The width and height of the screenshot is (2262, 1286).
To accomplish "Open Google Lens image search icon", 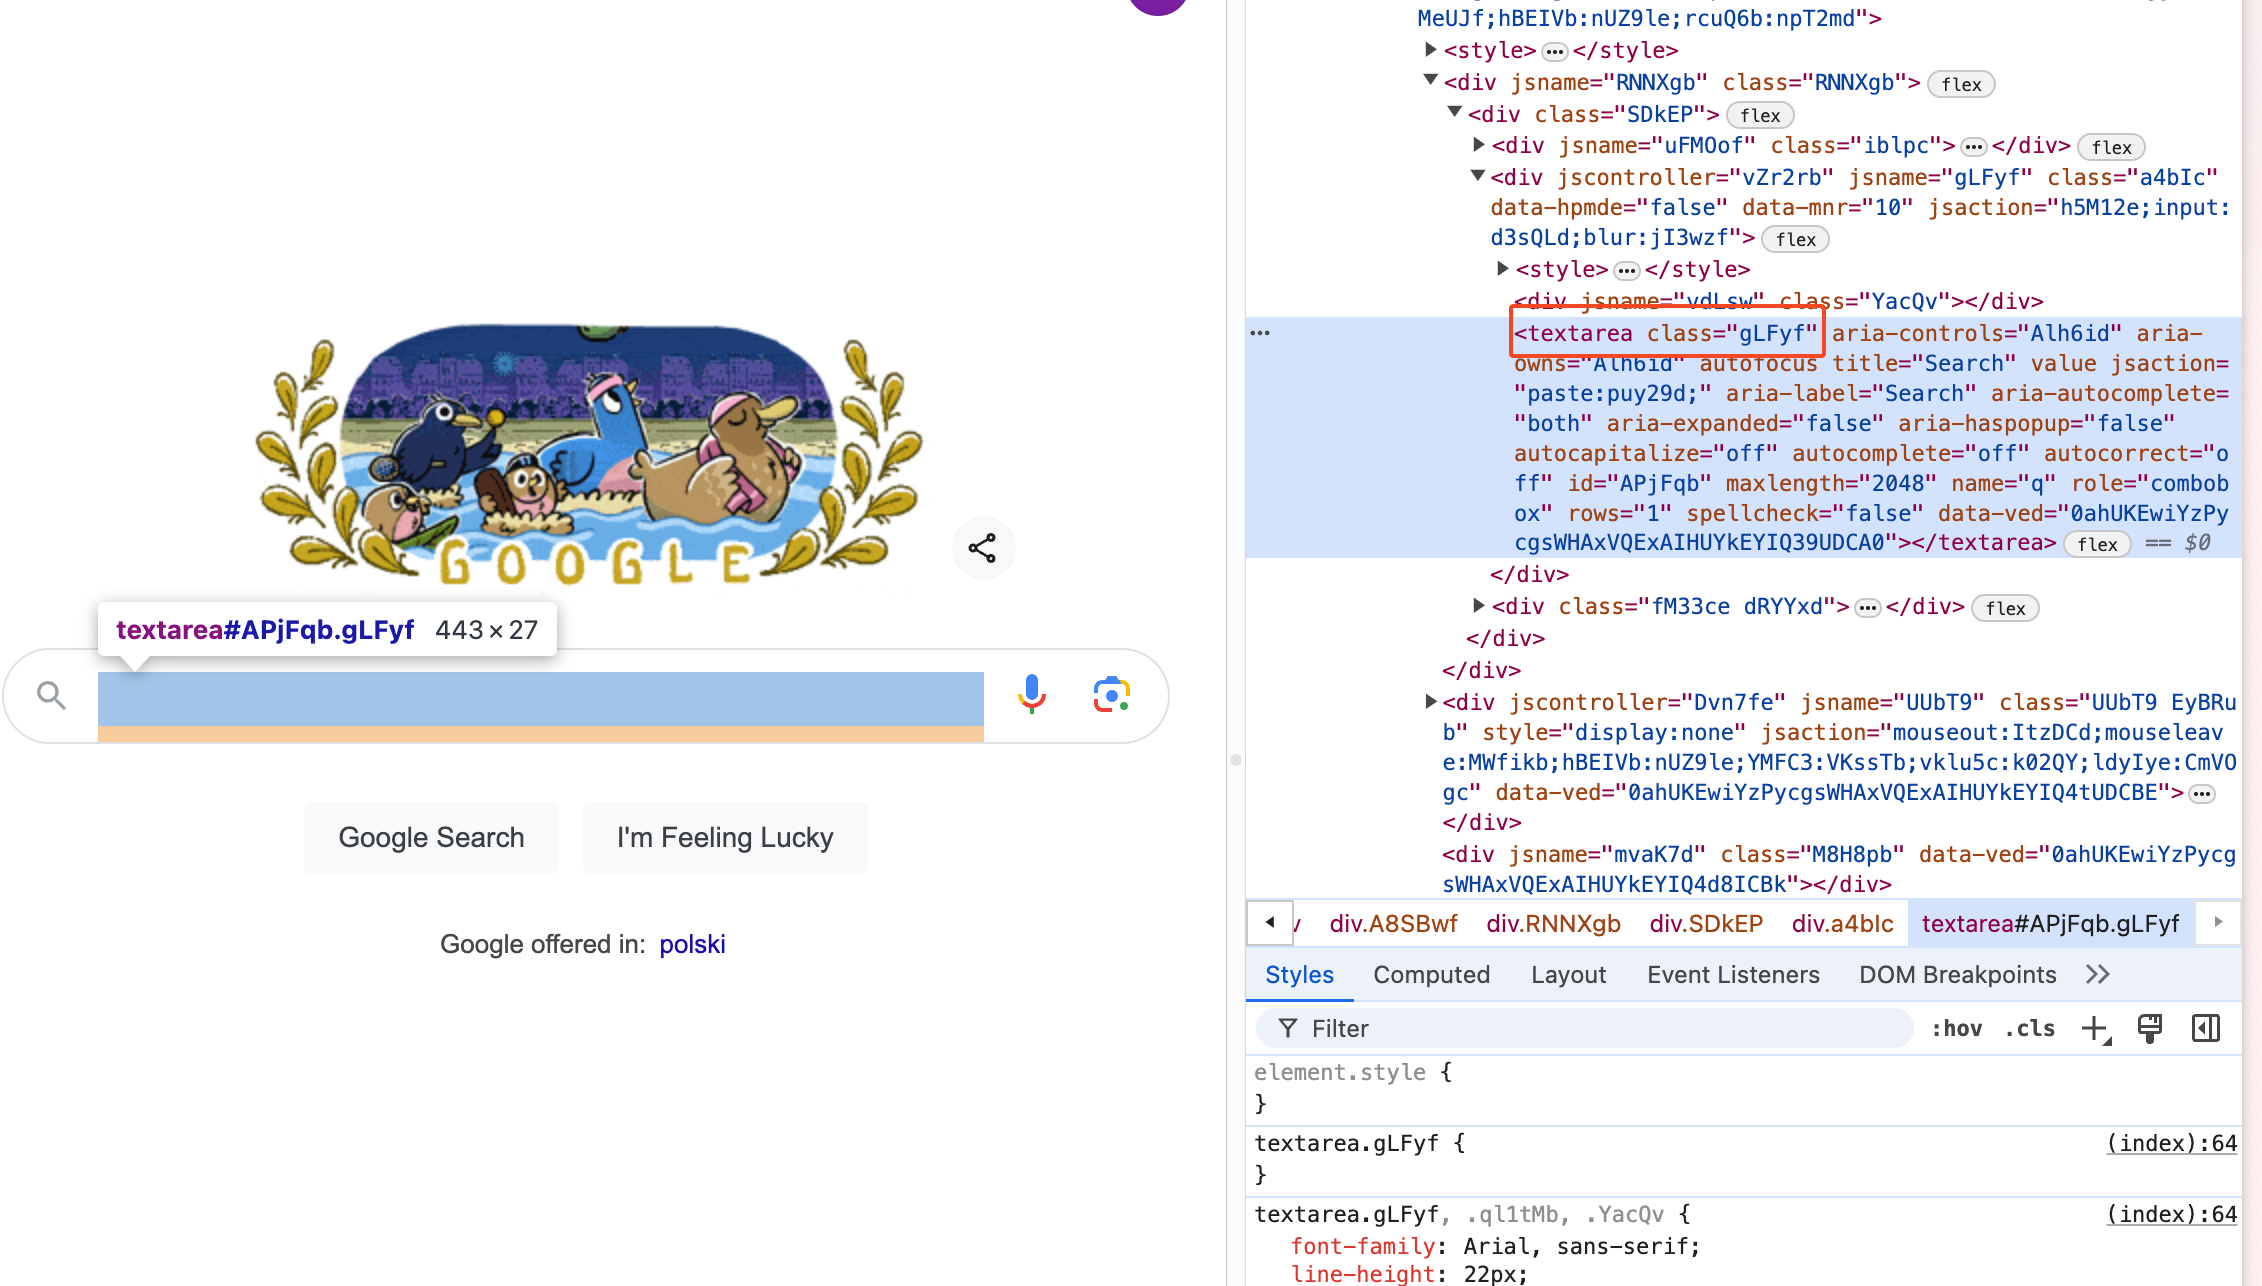I will 1112,694.
